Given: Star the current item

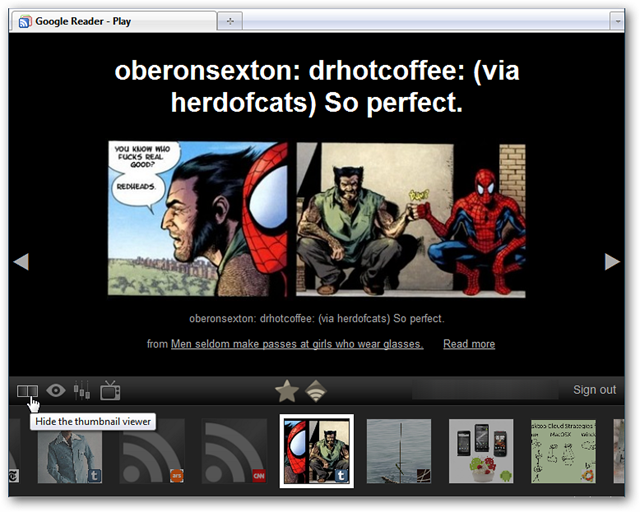Looking at the screenshot, I should click(287, 391).
